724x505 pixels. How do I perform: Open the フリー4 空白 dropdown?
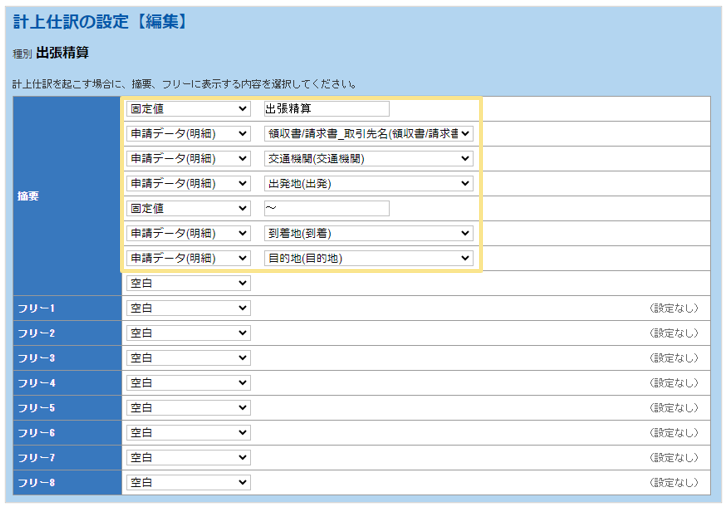pyautogui.click(x=188, y=383)
